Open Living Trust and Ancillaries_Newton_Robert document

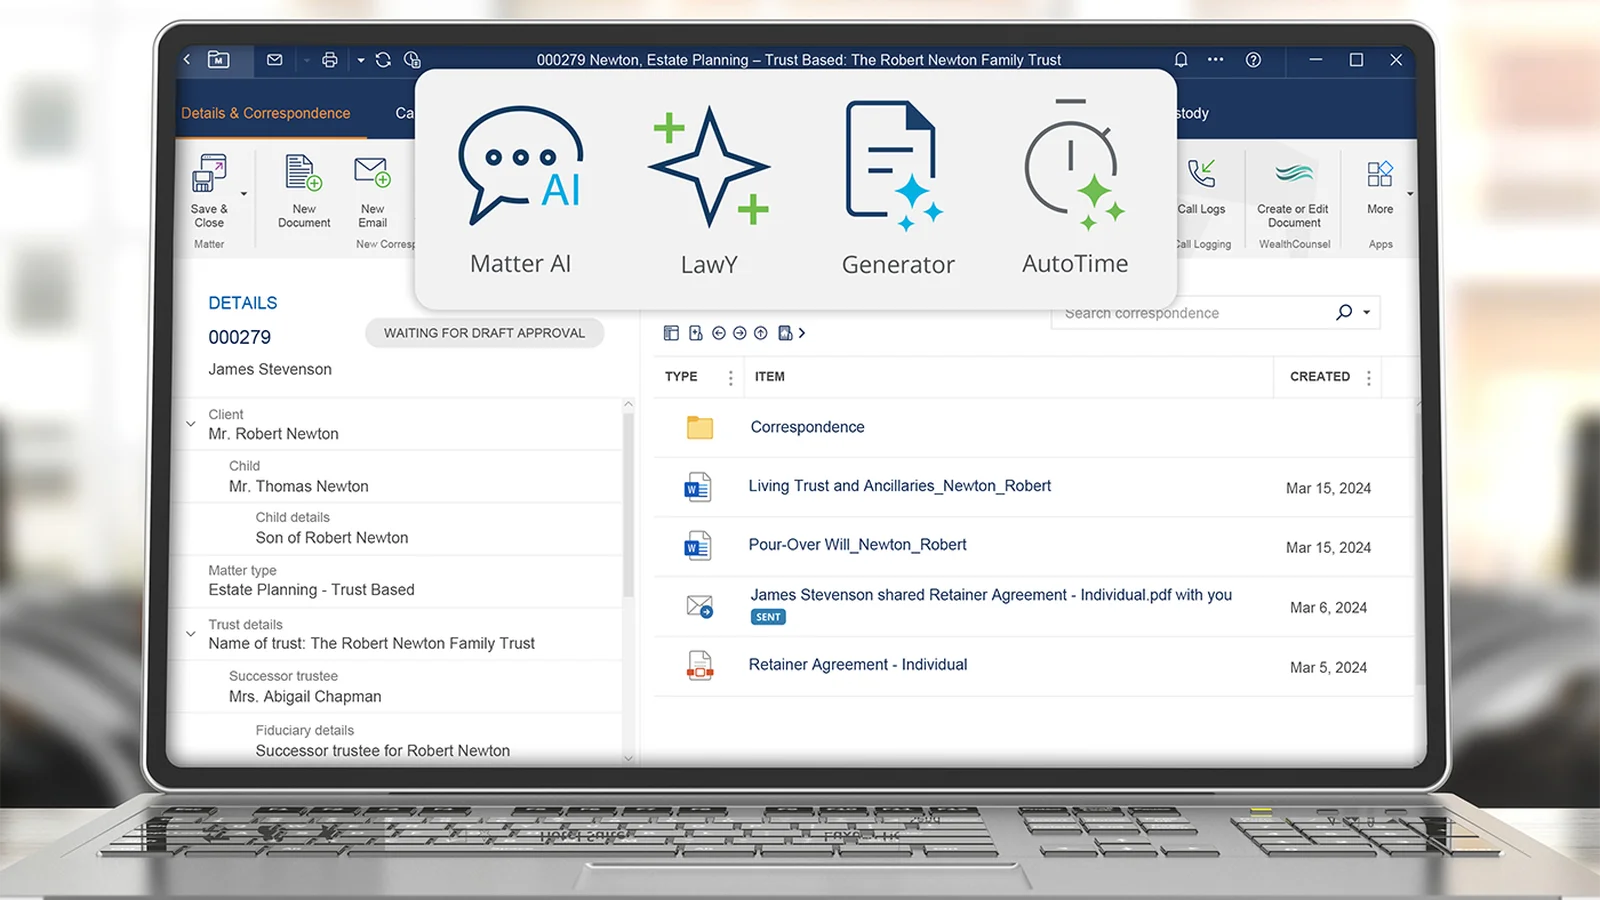coord(900,486)
